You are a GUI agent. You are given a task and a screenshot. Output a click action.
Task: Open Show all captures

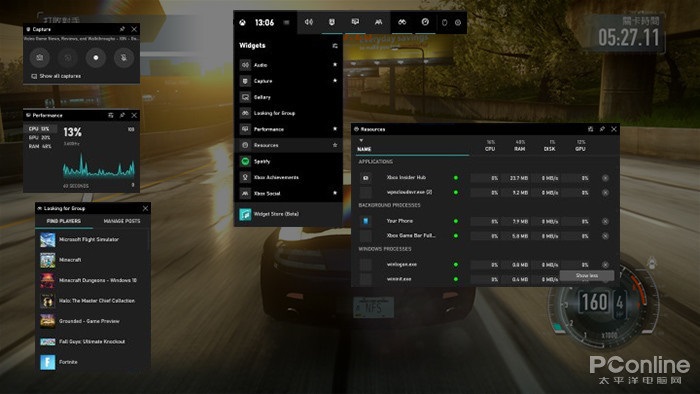coord(56,76)
